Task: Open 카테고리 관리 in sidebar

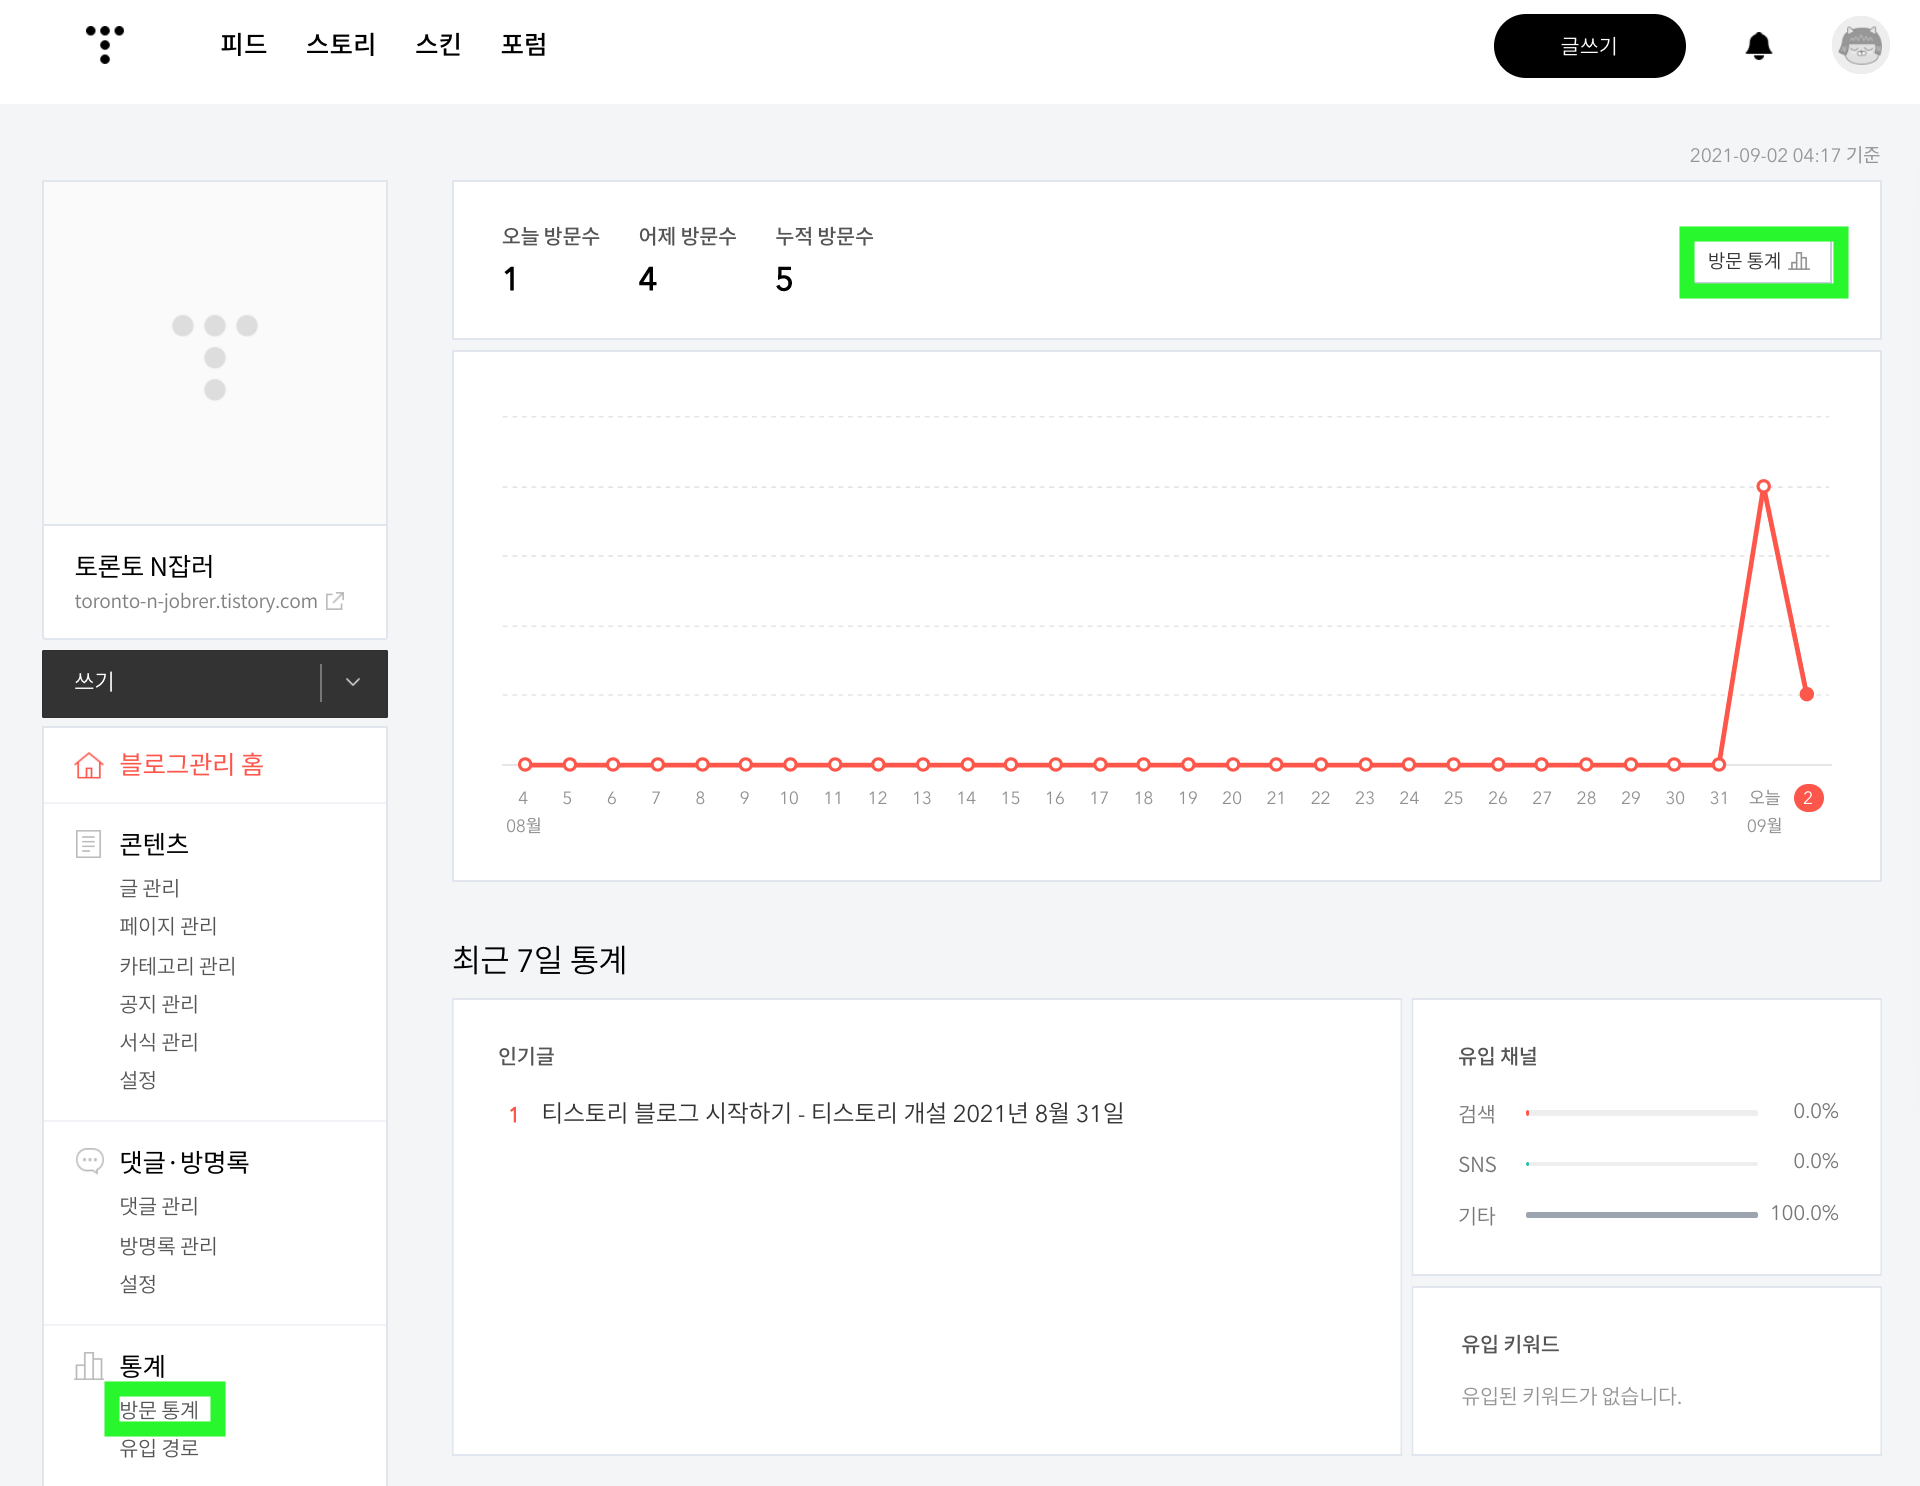Action: [x=177, y=966]
